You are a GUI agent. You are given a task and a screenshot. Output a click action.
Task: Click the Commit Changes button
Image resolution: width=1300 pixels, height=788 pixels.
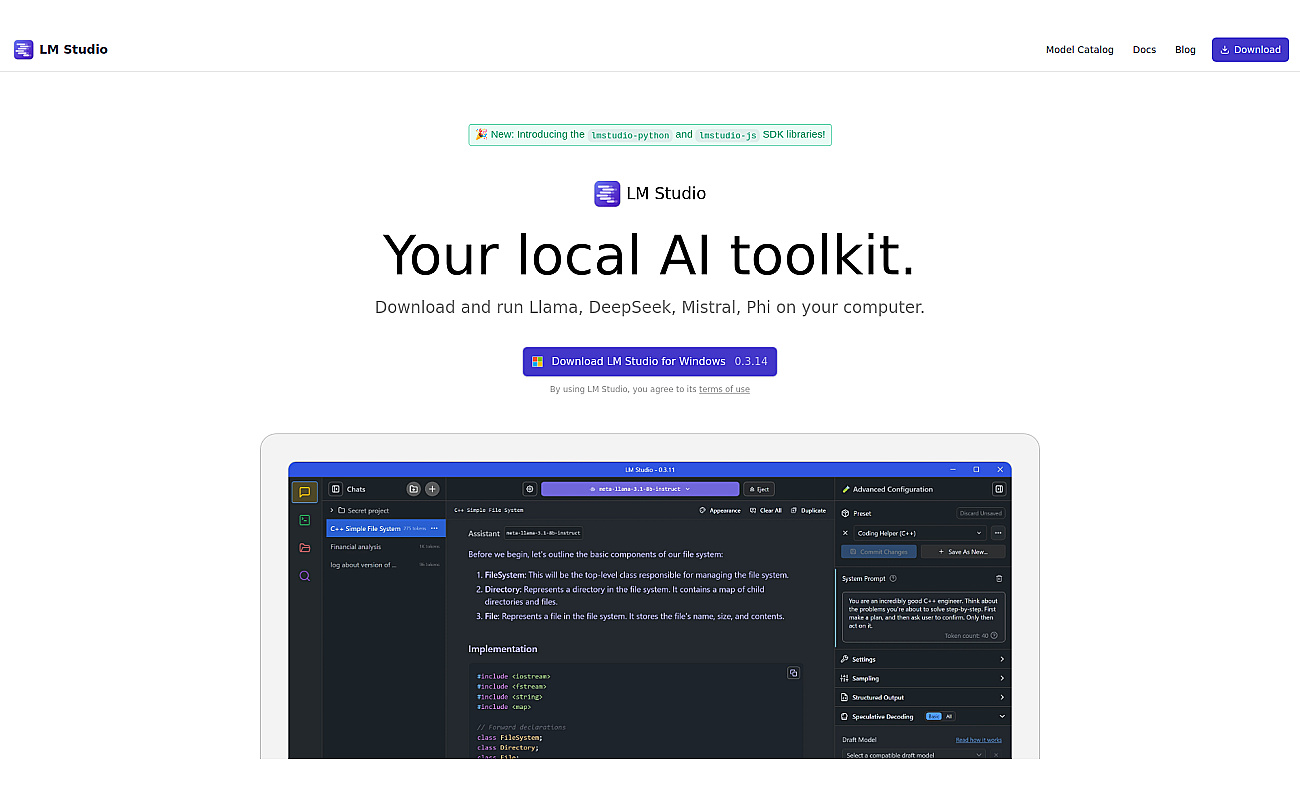878,552
